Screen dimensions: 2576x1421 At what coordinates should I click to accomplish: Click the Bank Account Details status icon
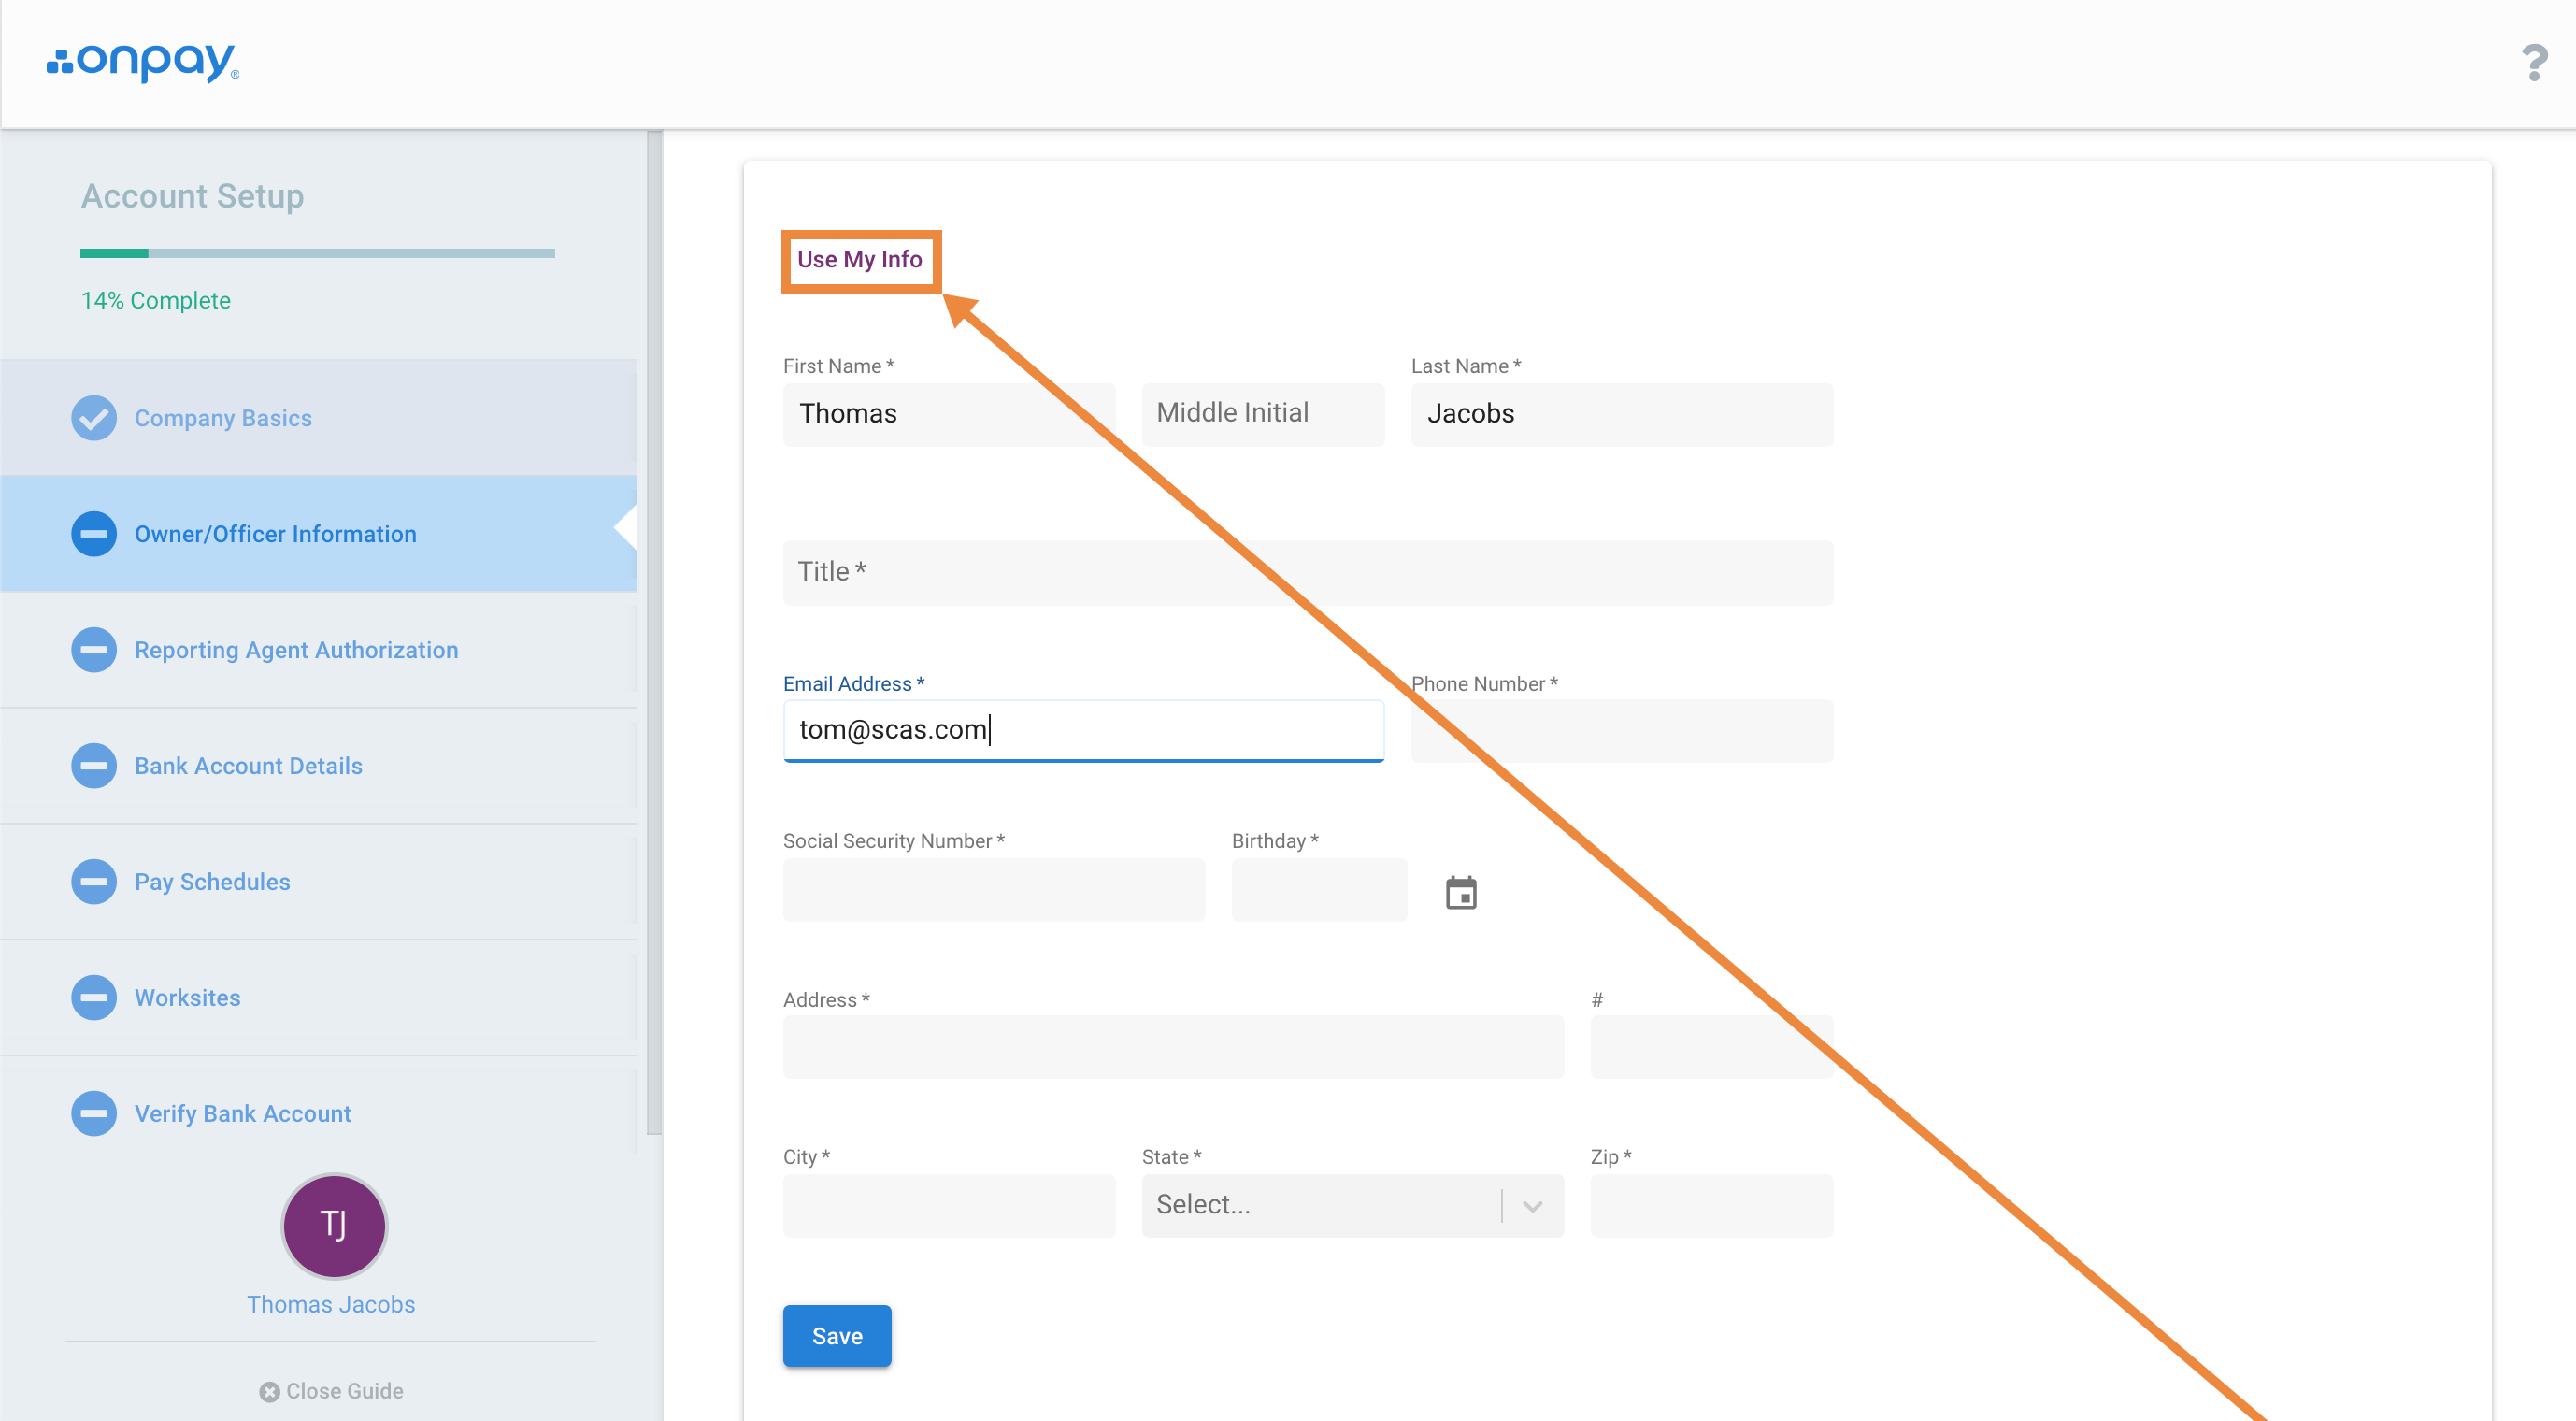(x=94, y=766)
